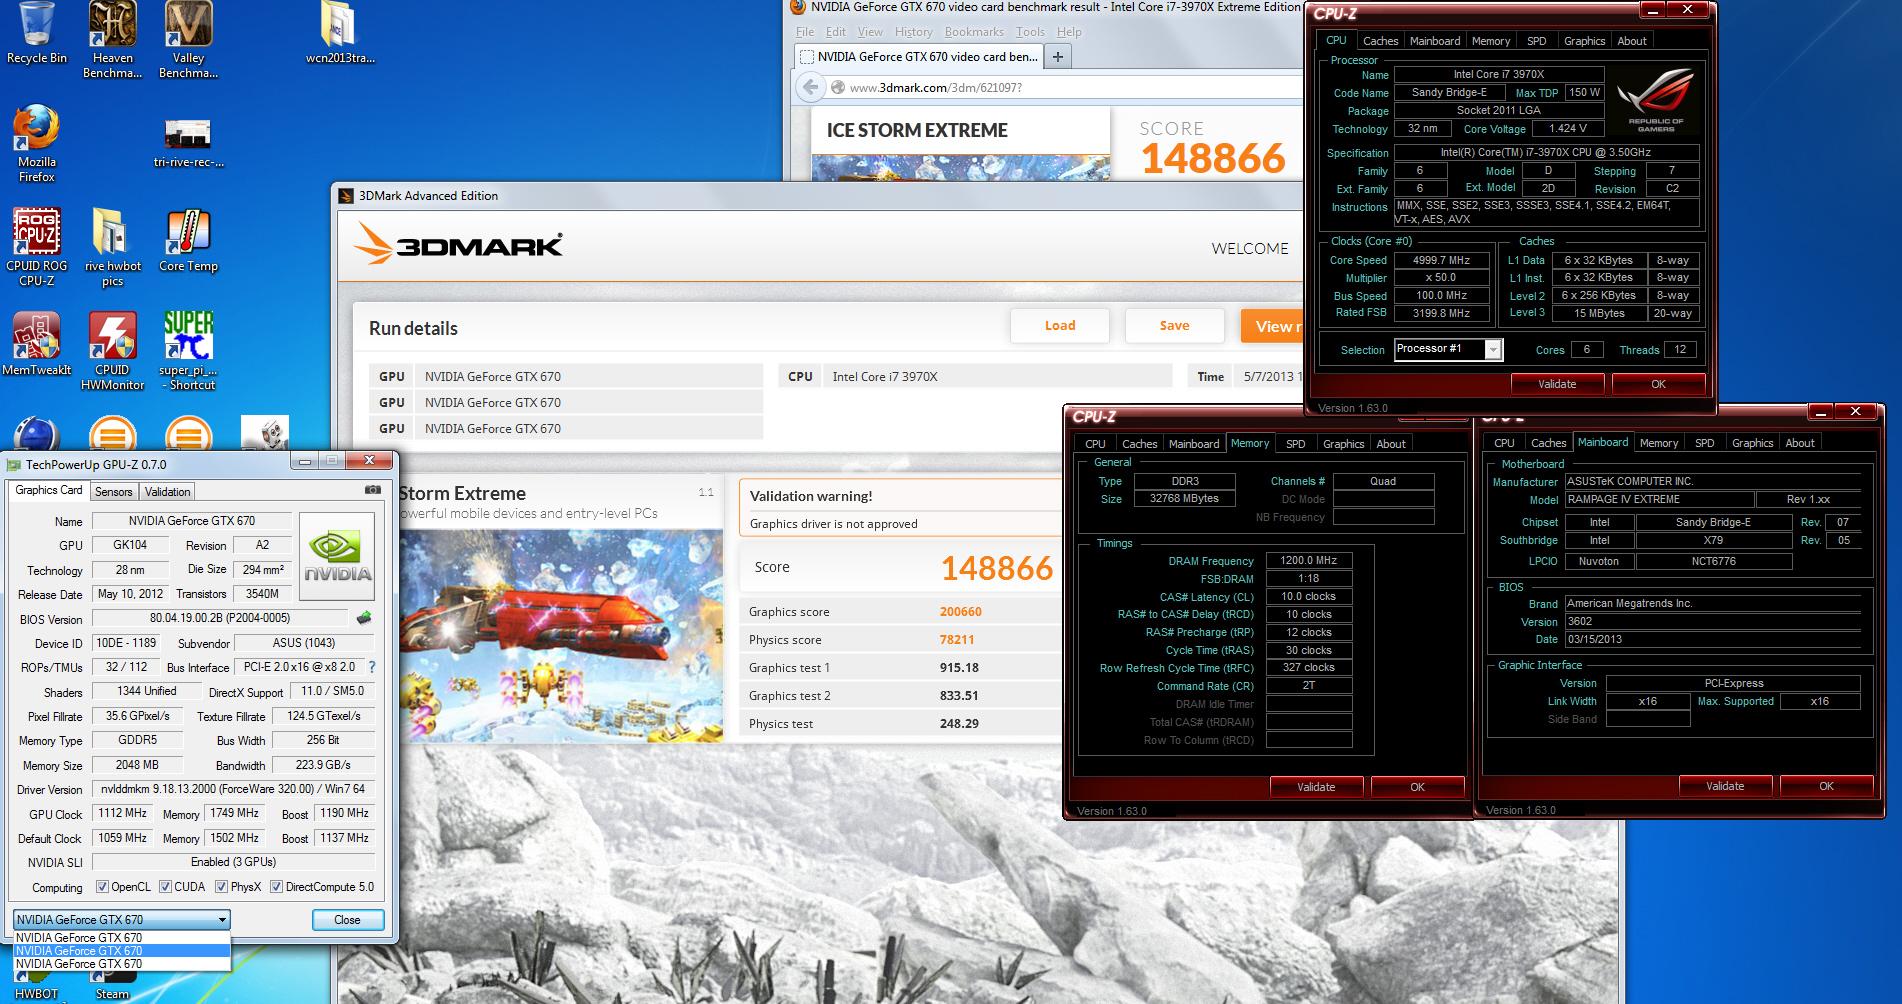The image size is (1902, 1004).
Task: Toggle the PhysX checkbox in GPU-Z
Action: point(221,887)
